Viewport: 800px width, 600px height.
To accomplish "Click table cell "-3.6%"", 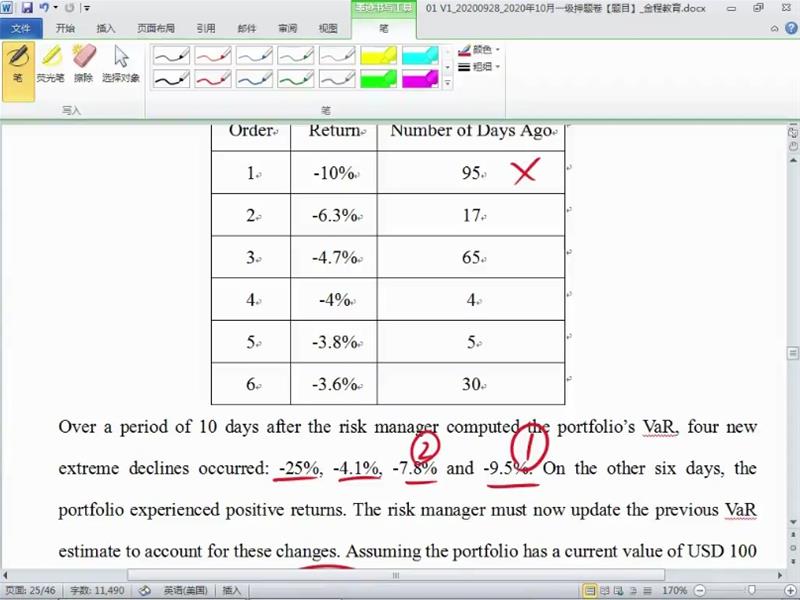I will (334, 384).
